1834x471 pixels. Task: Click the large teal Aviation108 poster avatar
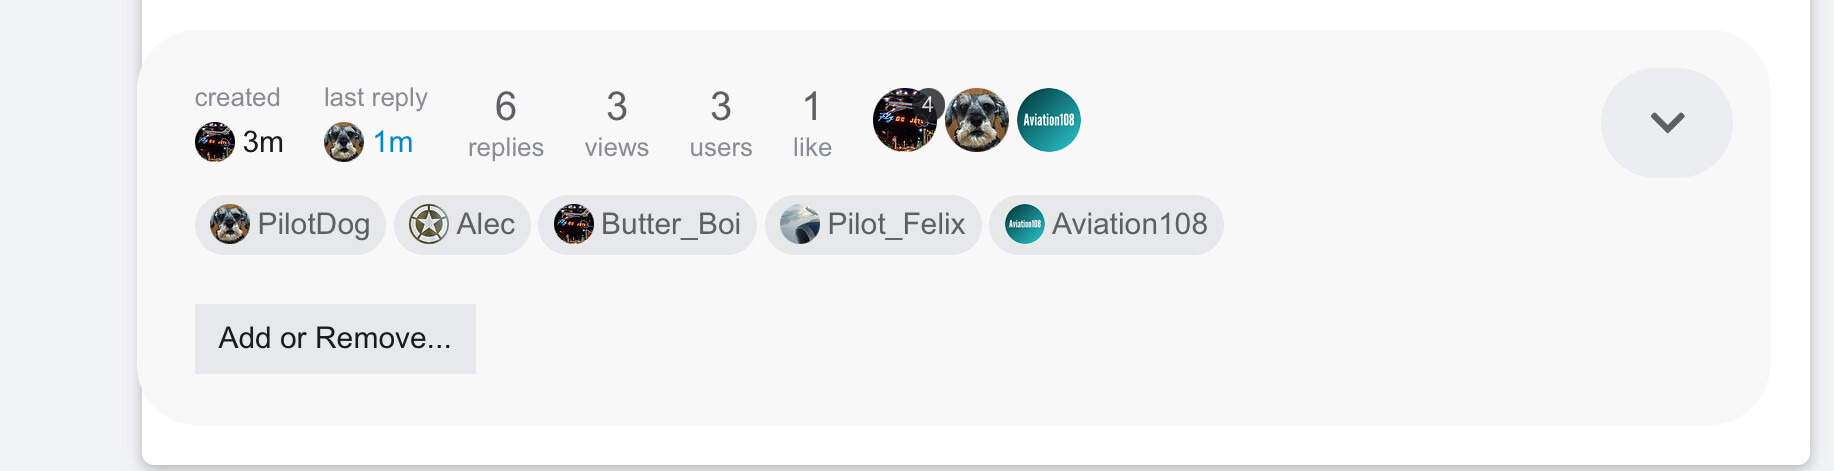pos(1048,120)
